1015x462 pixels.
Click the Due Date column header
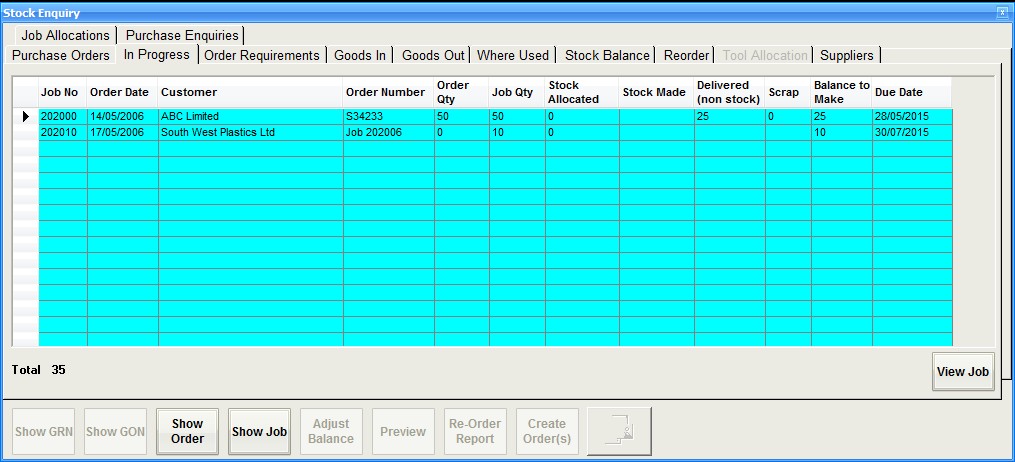pyautogui.click(x=911, y=92)
